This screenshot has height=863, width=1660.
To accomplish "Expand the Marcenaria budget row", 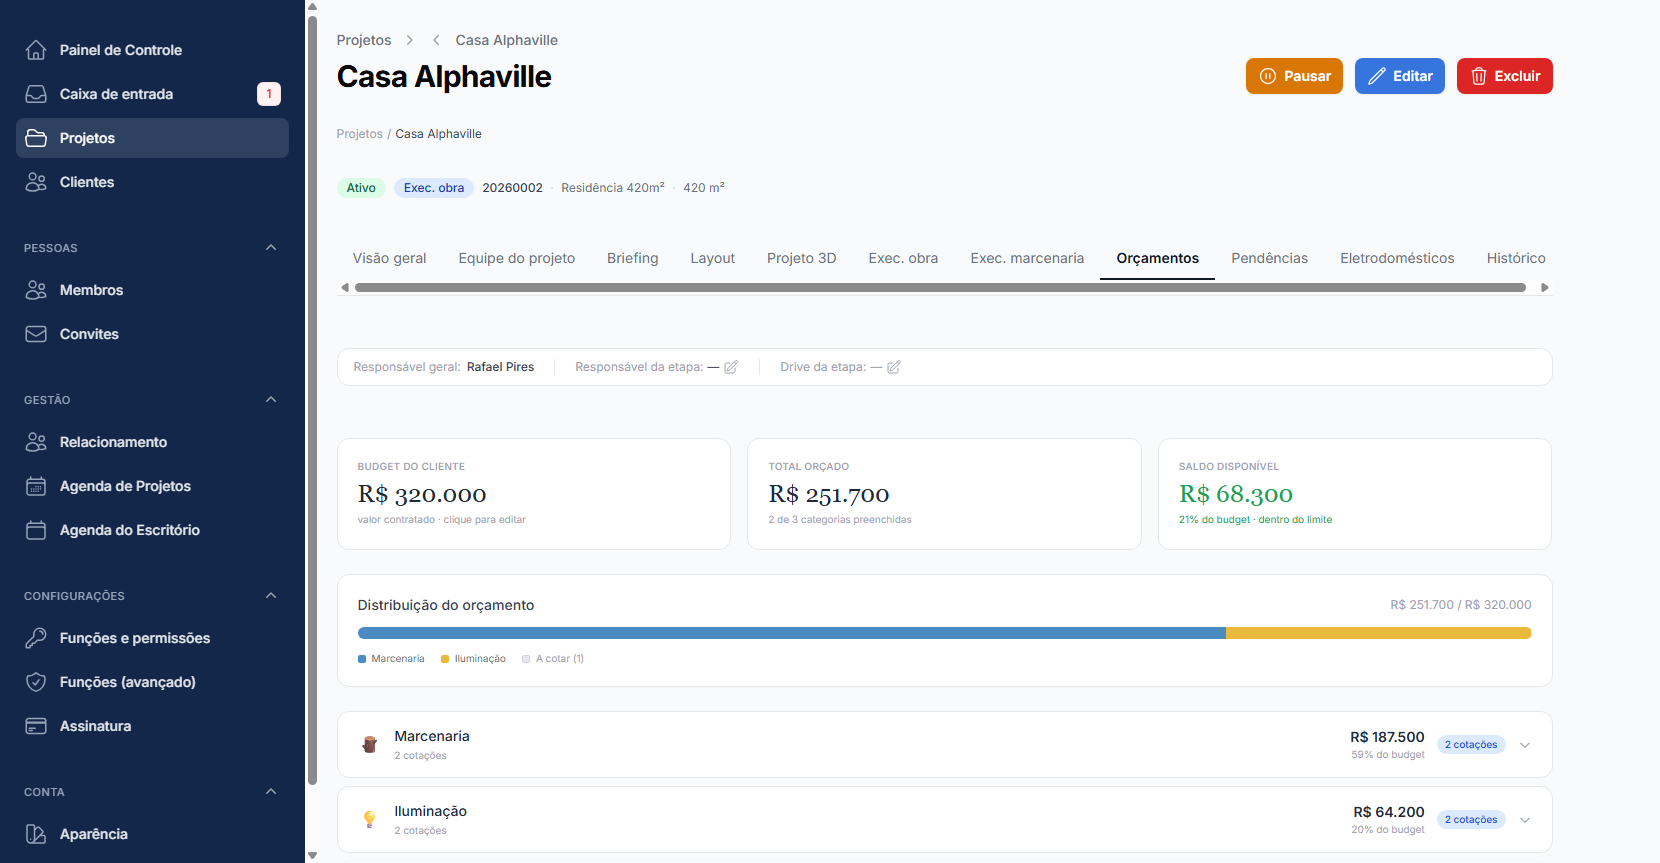I will 1525,745.
